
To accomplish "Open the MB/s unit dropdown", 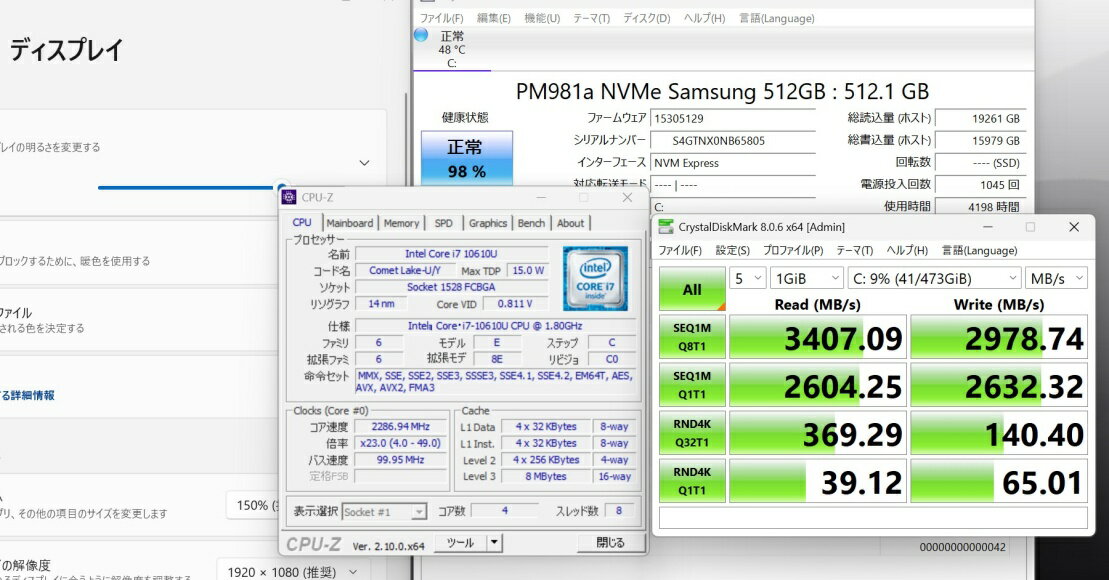I will point(1057,278).
